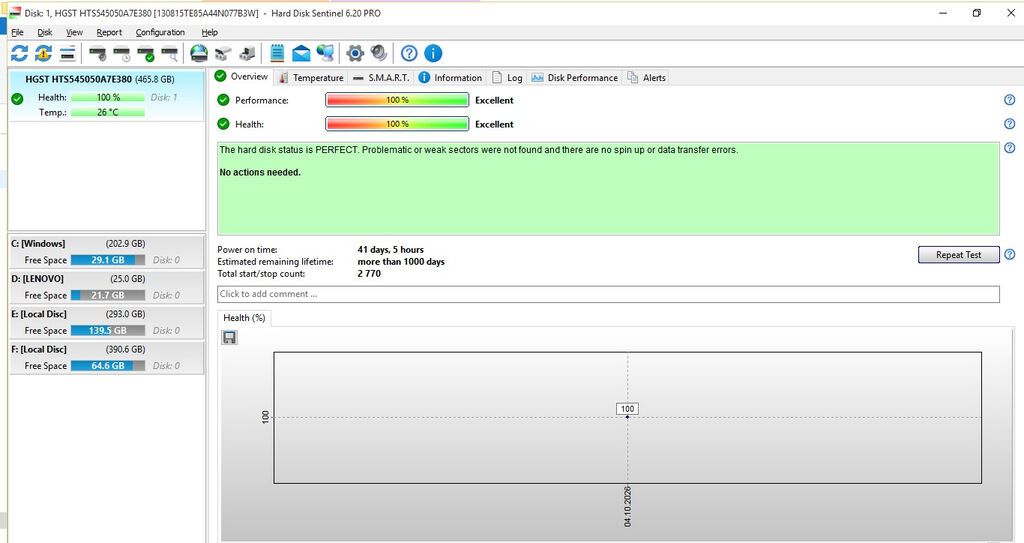Image resolution: width=1024 pixels, height=543 pixels.
Task: Select the E: [Local Disc] partition
Action: coord(106,322)
